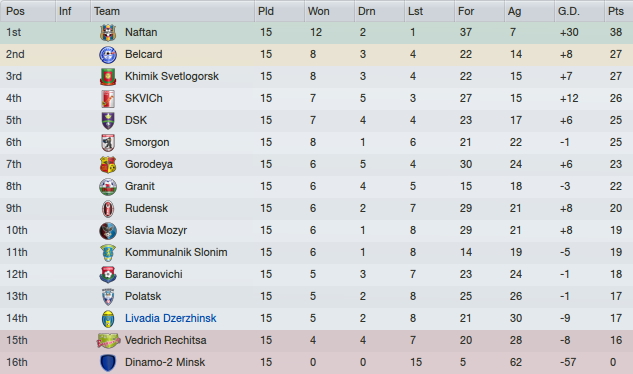Select the Gorodeya team badge

pos(108,164)
